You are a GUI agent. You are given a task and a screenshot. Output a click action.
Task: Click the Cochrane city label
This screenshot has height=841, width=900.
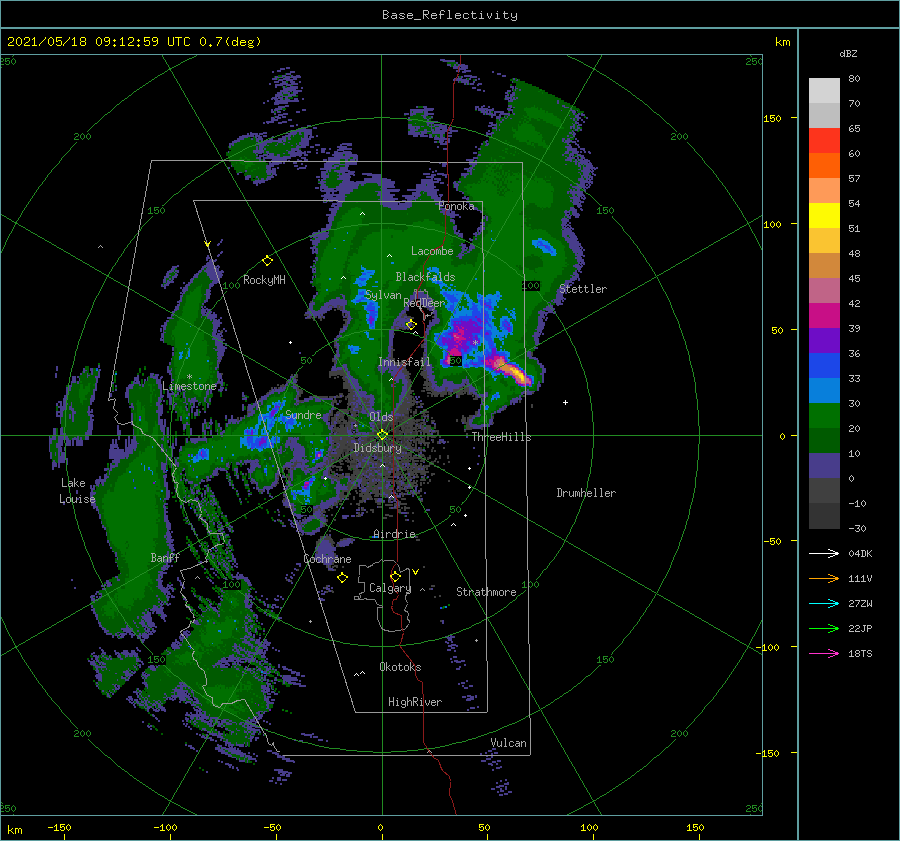327,559
